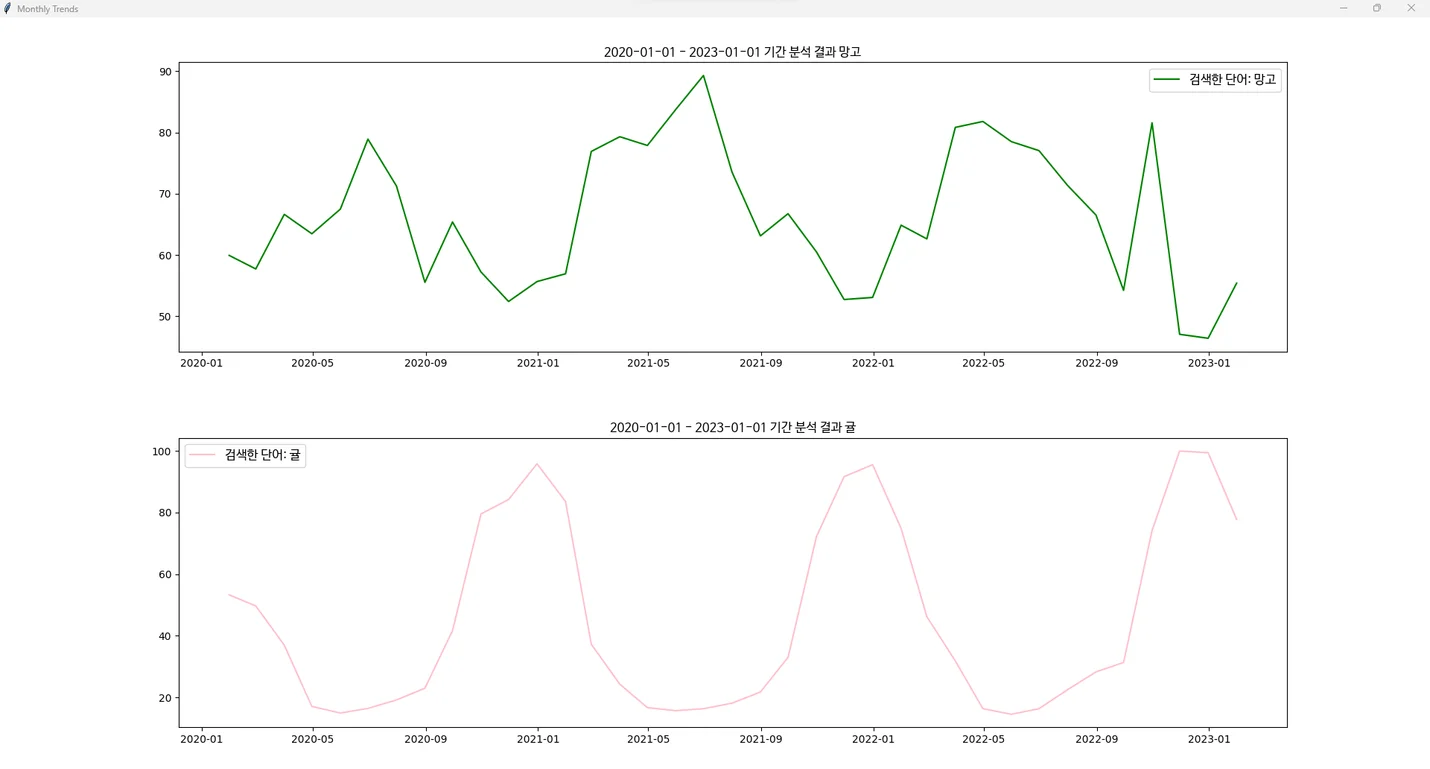Click the y-axis label 70 on the top chart

tap(165, 194)
